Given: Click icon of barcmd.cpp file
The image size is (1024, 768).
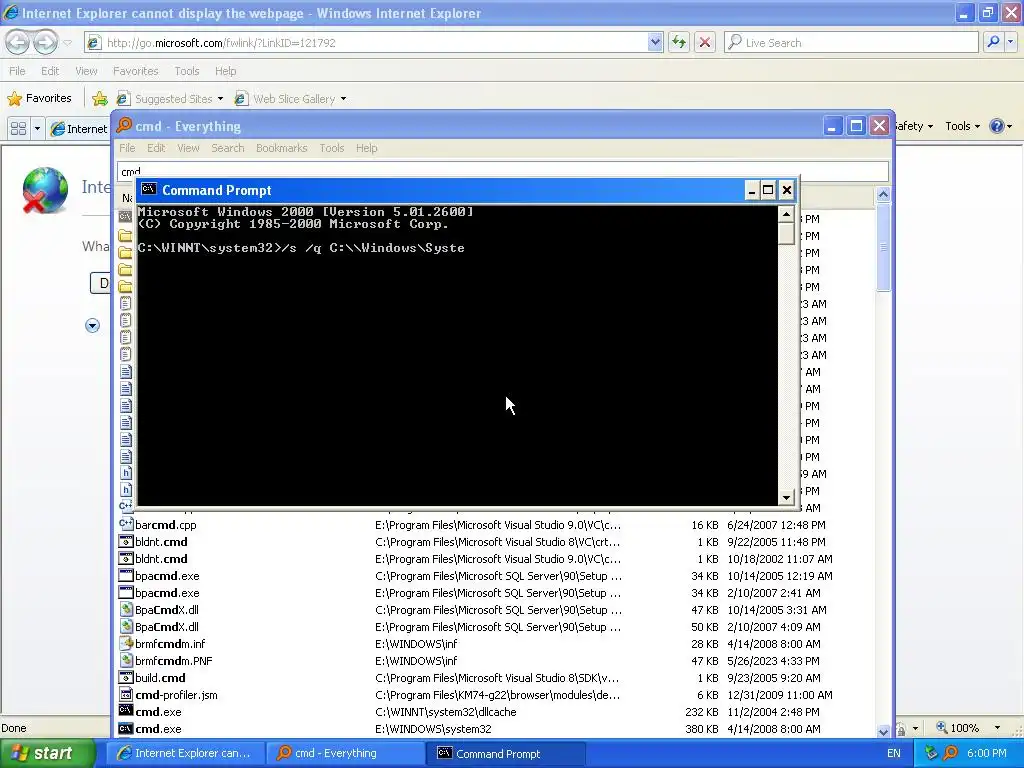Looking at the screenshot, I should [x=125, y=524].
